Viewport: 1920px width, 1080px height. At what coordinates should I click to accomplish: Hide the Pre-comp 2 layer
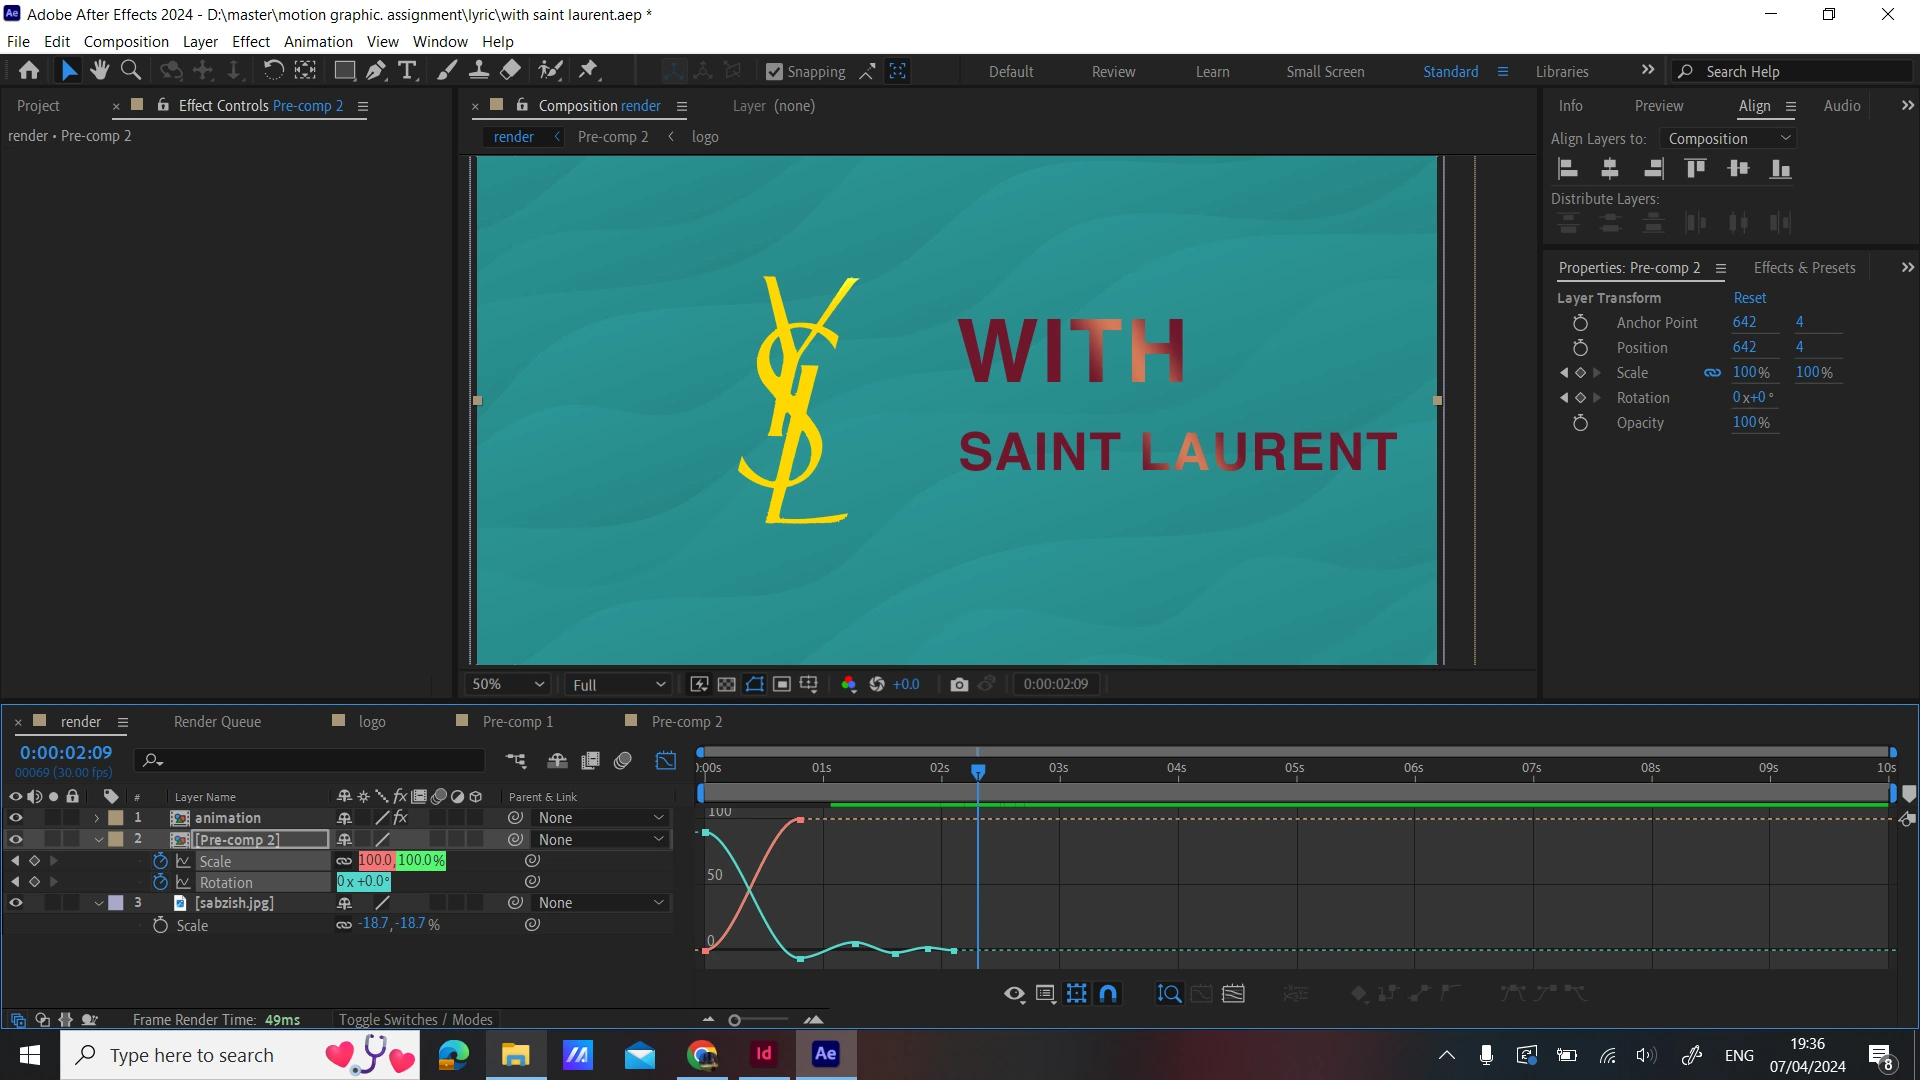tap(16, 840)
